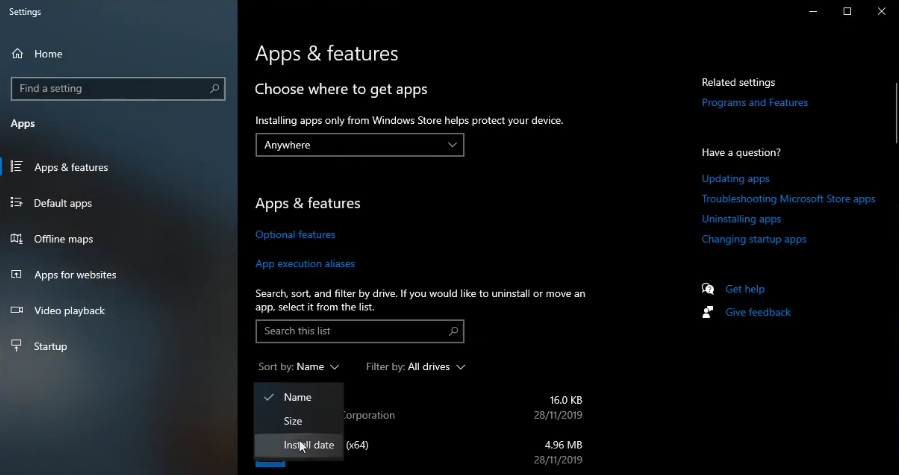Collapse the Sort by Name dropdown
Viewport: 899px width, 475px height.
click(299, 367)
